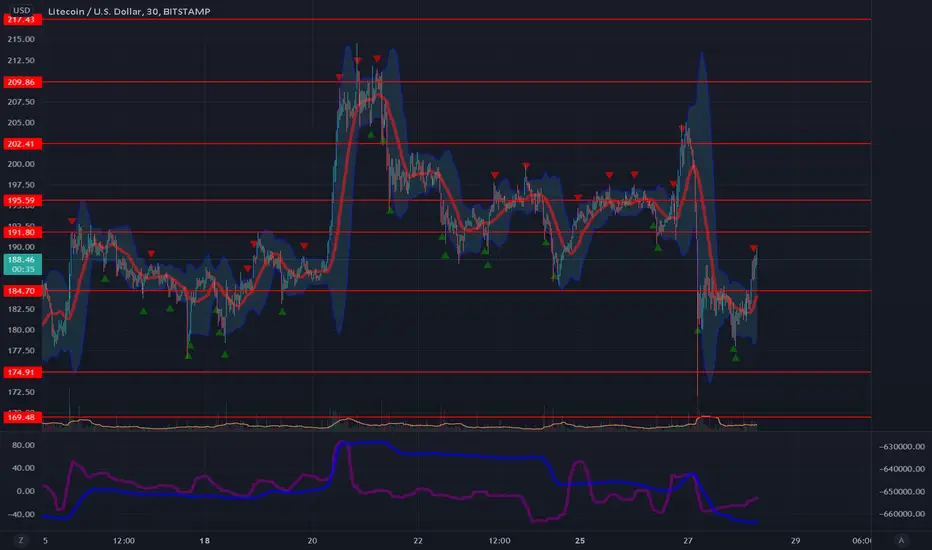Click the date 20 on time axis
The image size is (932, 550).
312,540
